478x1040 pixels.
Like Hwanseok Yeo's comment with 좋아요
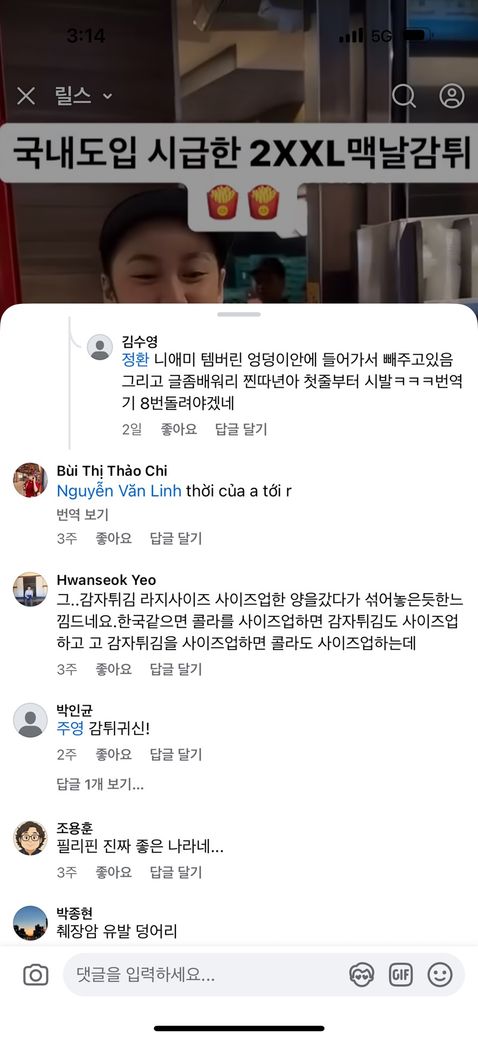point(113,669)
